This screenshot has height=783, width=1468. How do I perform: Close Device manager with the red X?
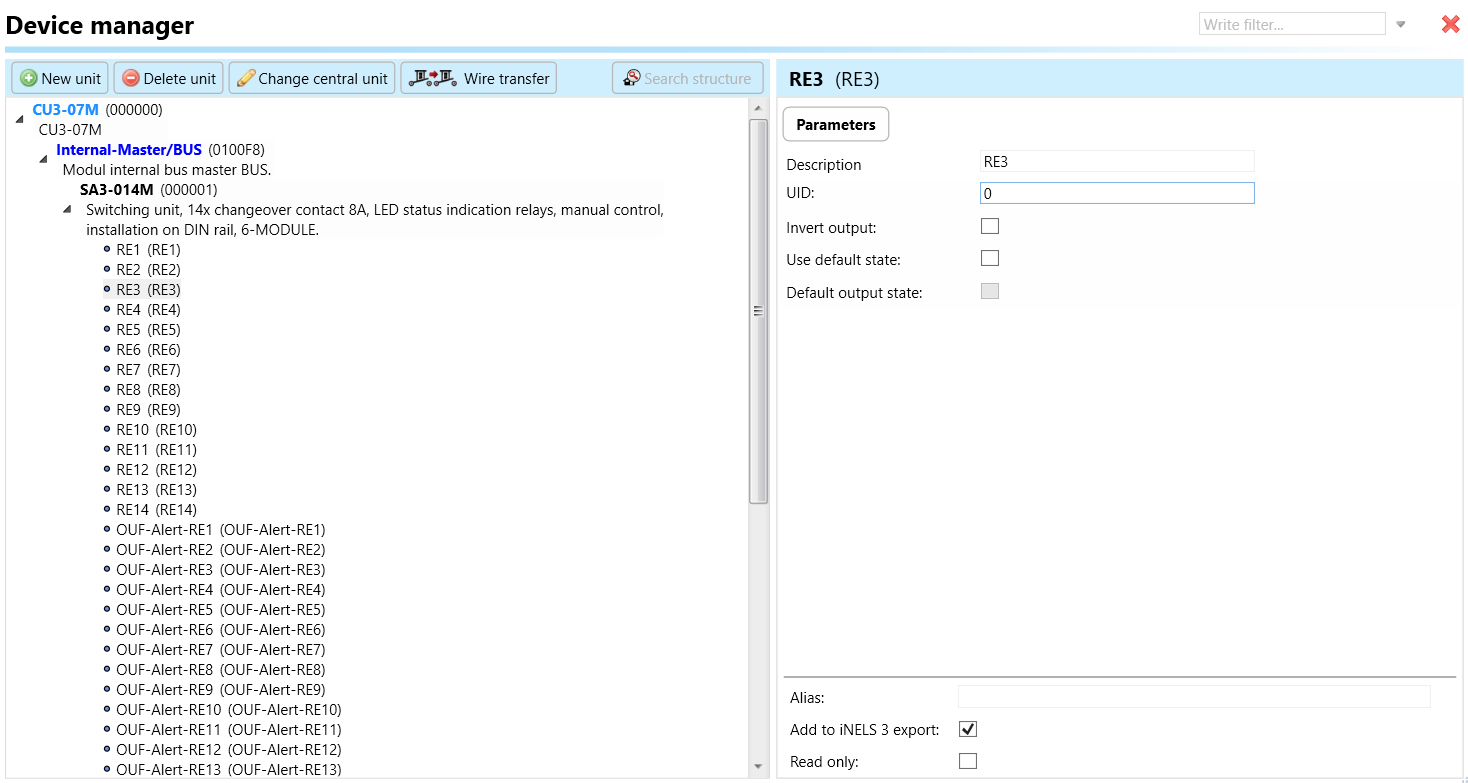(x=1450, y=24)
